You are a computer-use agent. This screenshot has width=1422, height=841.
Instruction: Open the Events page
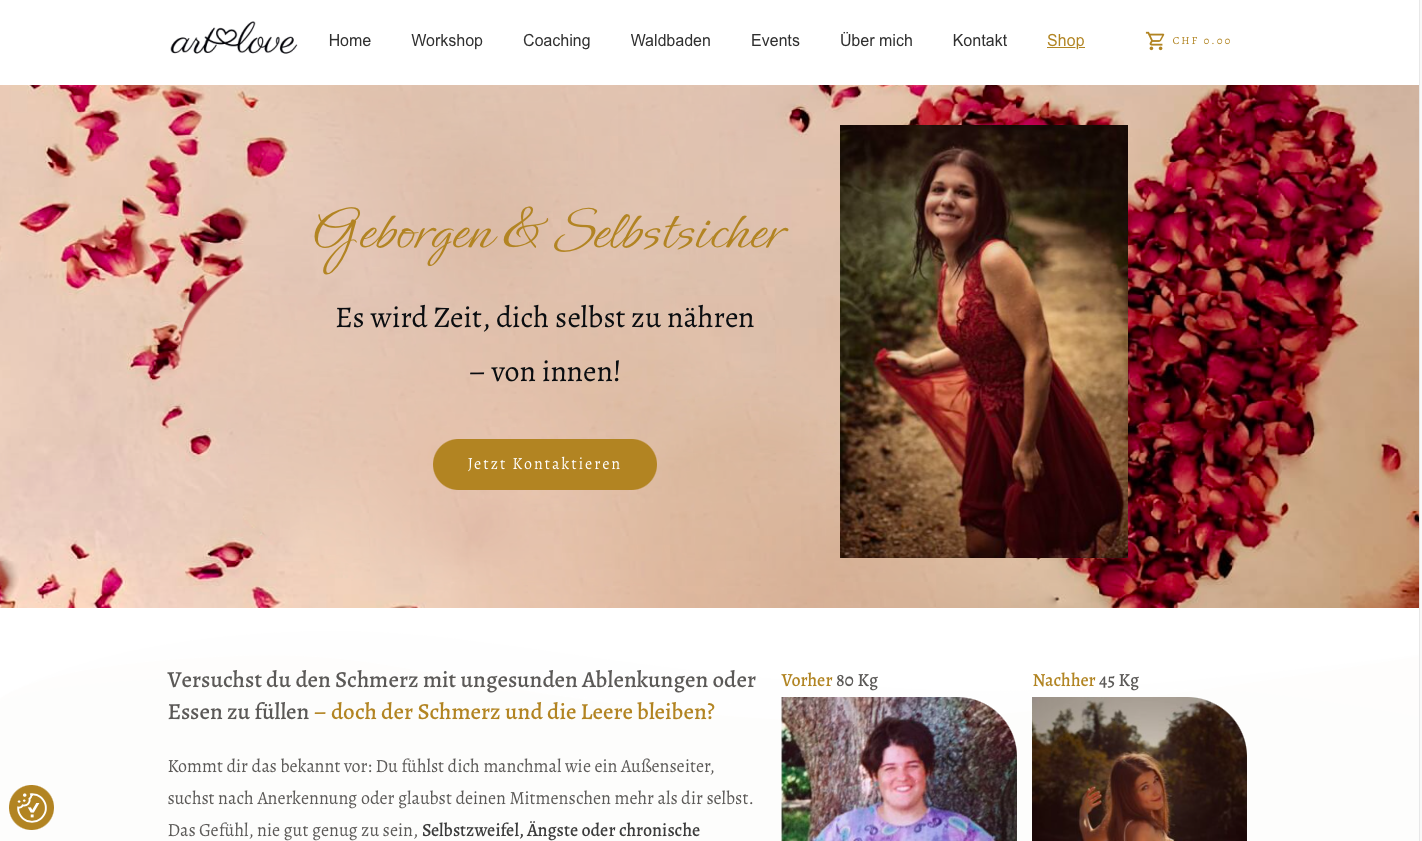click(775, 41)
